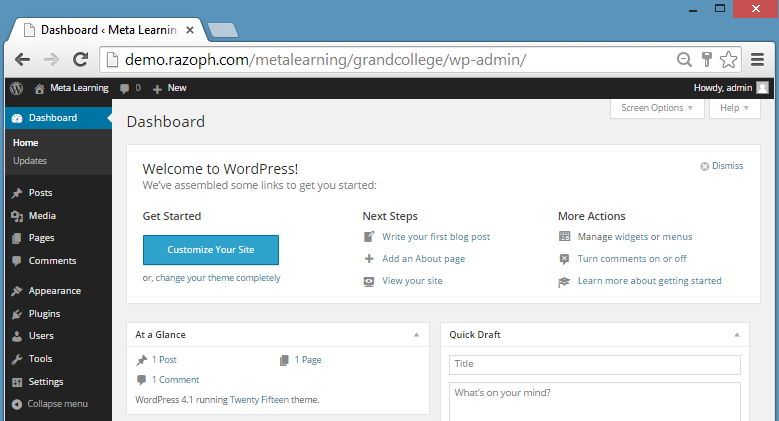The height and width of the screenshot is (421, 779).
Task: Click change your theme completely link
Action: (218, 278)
